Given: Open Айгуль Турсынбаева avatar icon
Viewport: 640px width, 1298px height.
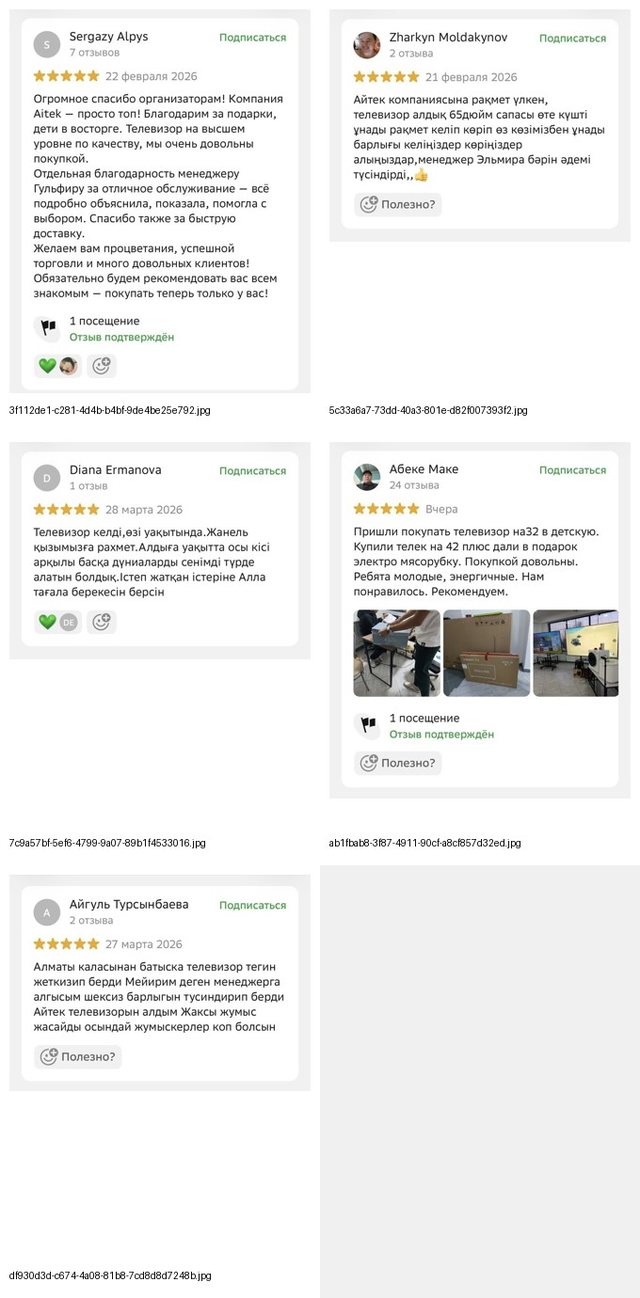Looking at the screenshot, I should pyautogui.click(x=47, y=912).
